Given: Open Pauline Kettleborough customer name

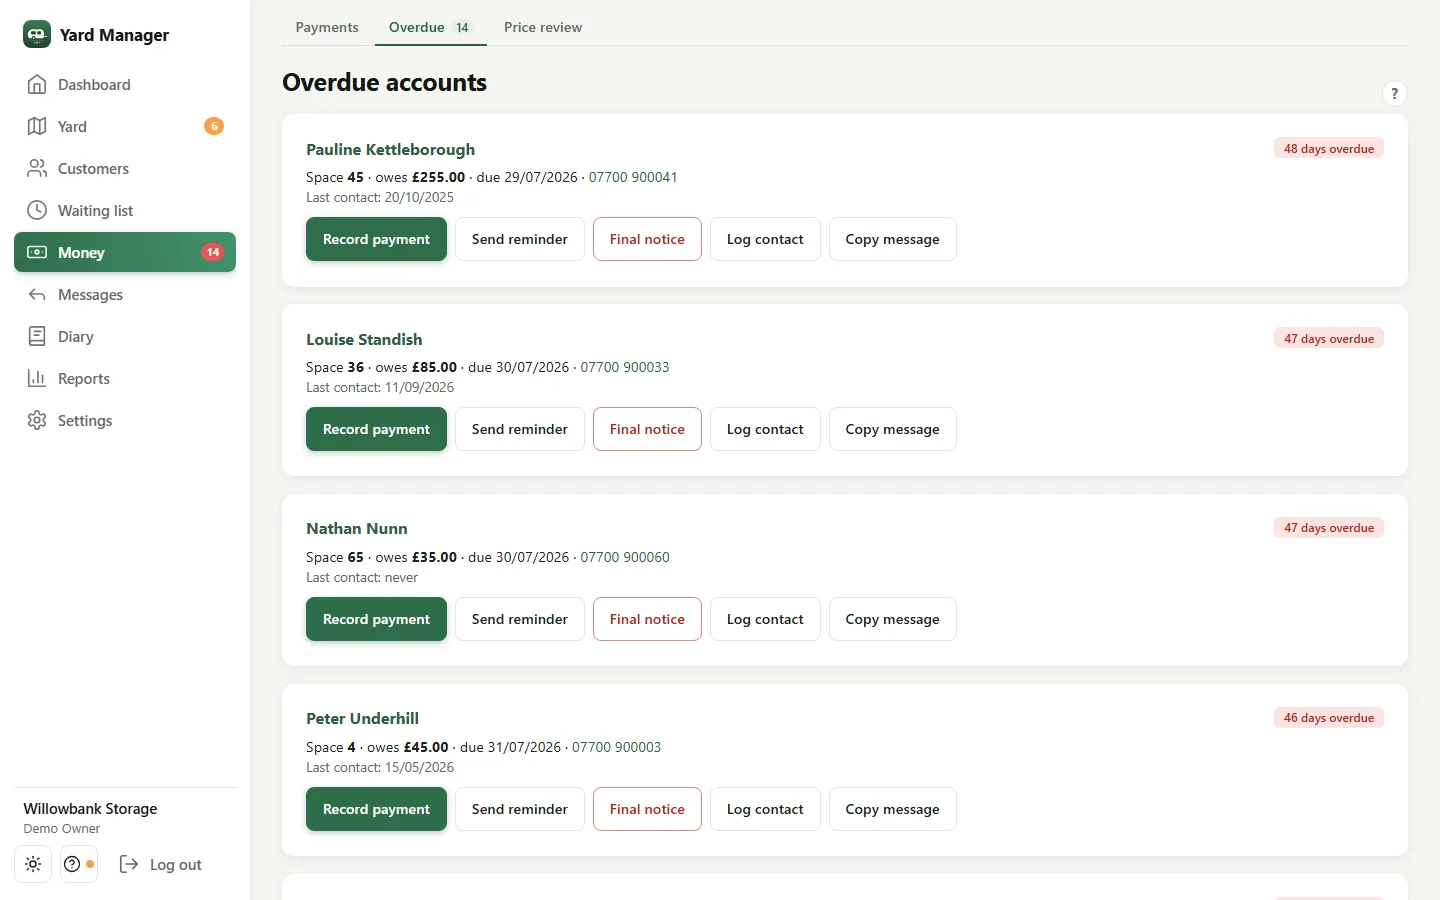Looking at the screenshot, I should point(390,149).
